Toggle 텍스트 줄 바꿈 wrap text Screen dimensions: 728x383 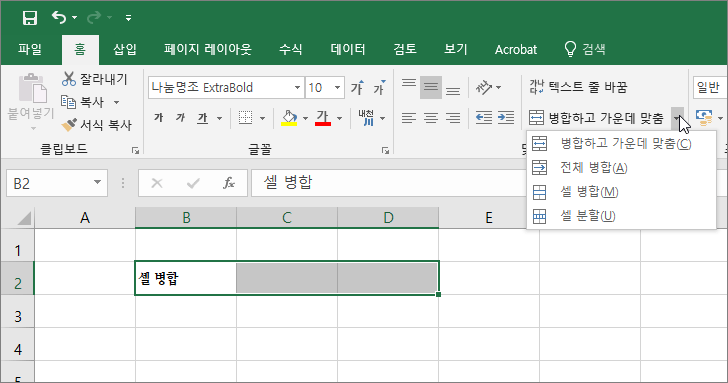click(578, 87)
